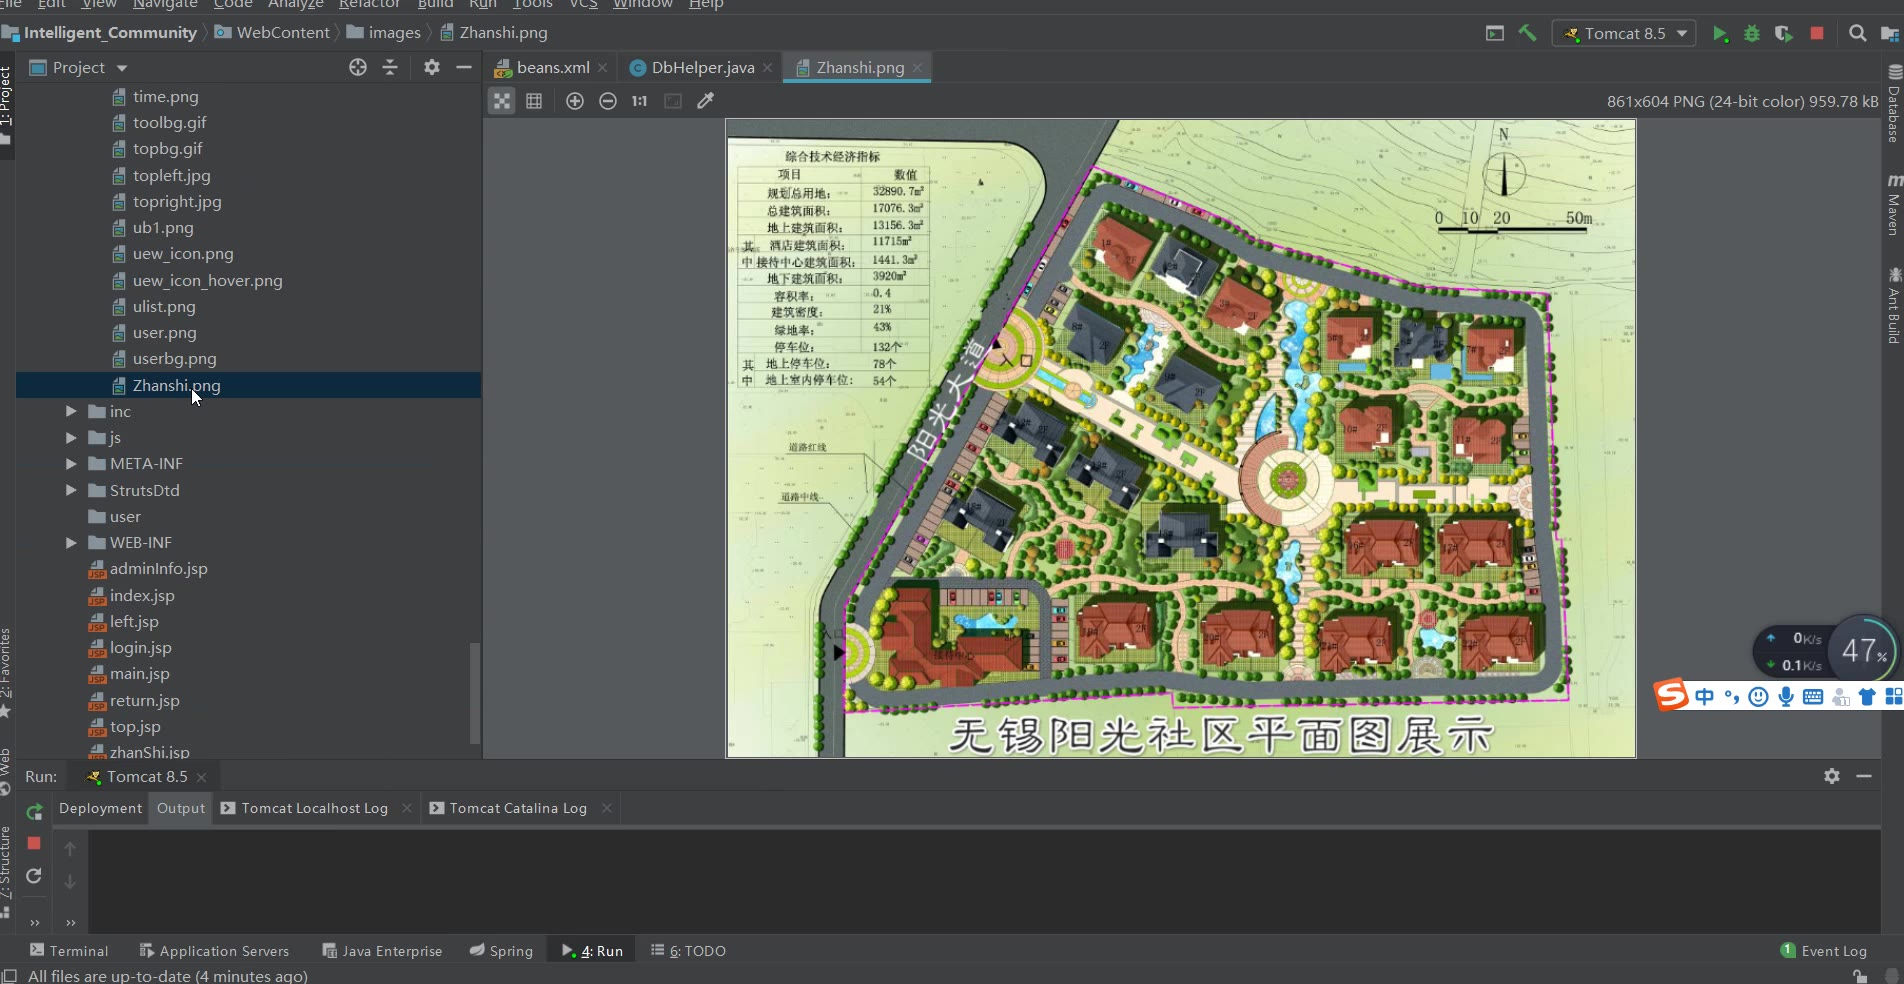Open Java Enterprise tool window
This screenshot has height=984, width=1904.
382,951
